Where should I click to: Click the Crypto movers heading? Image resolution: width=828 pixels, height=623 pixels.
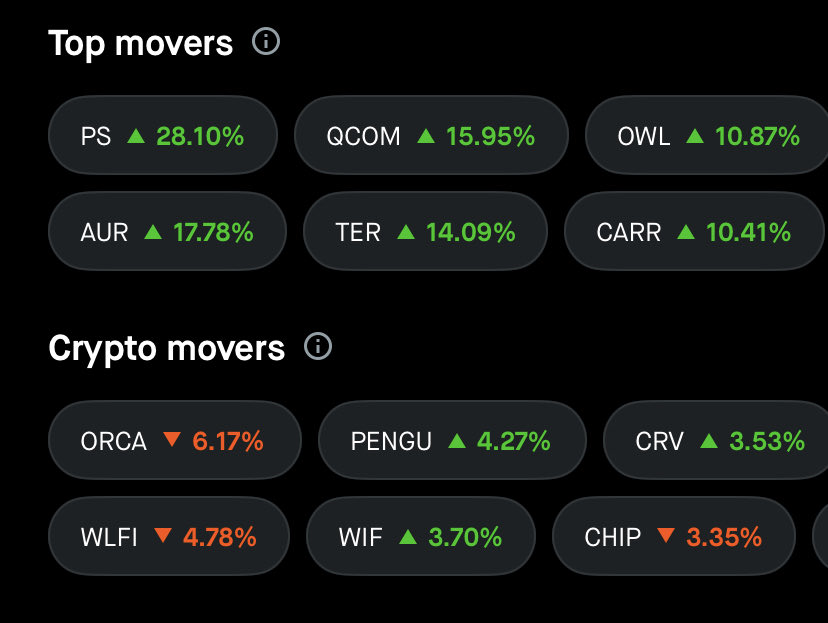(x=166, y=348)
